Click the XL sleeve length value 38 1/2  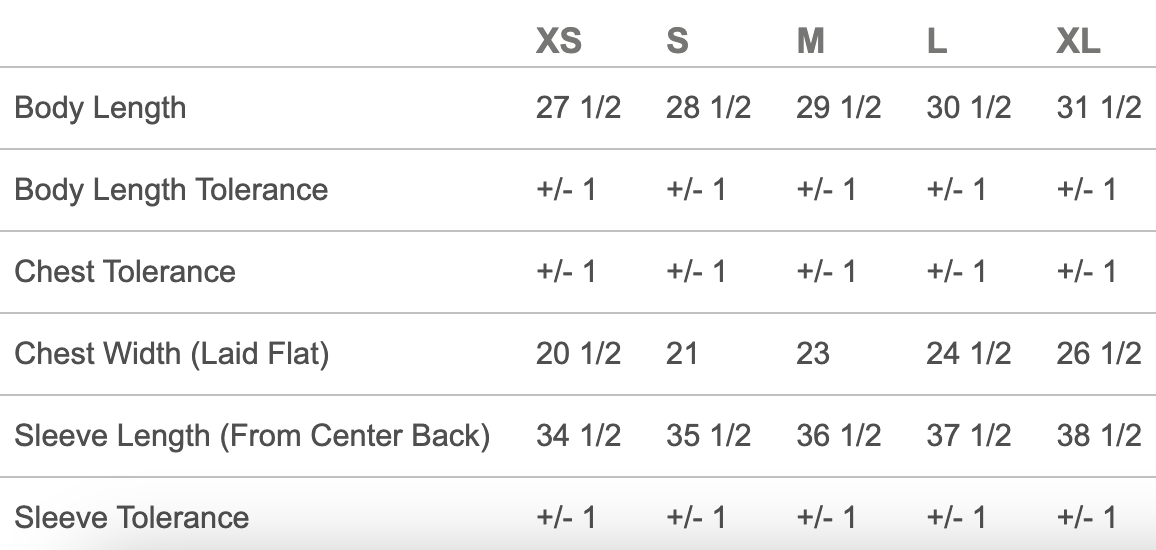(x=1098, y=436)
